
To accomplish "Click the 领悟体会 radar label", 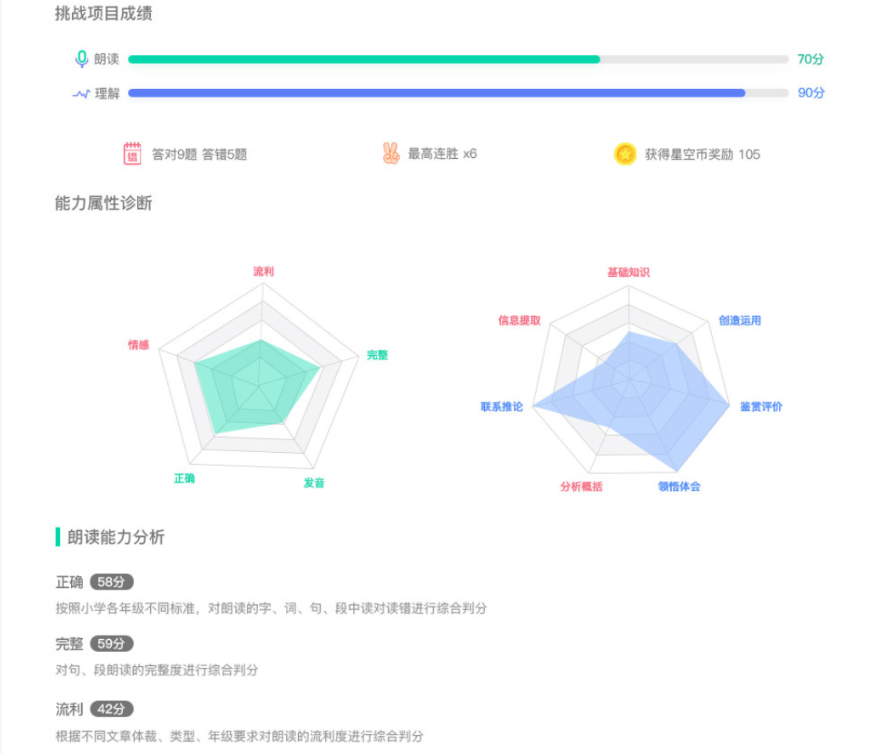I will pyautogui.click(x=679, y=487).
